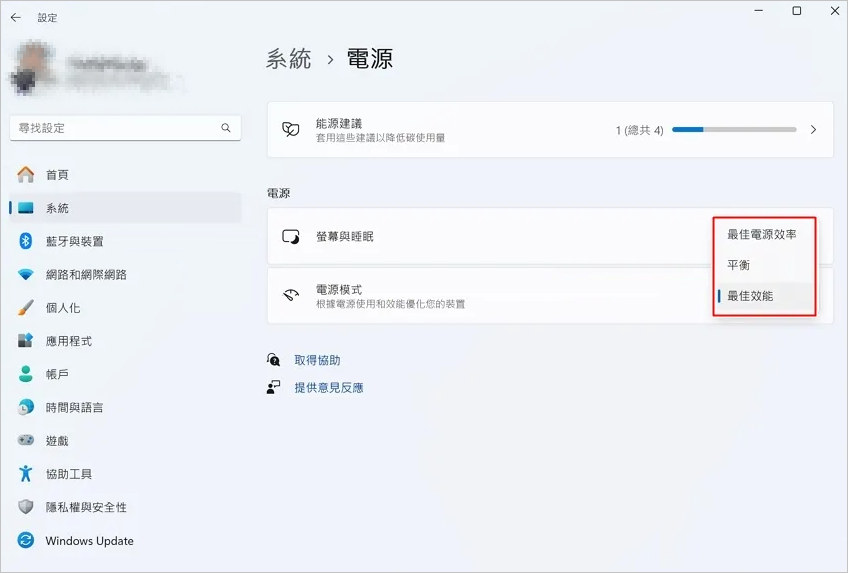
Task: Click the 螢幕與睡眠 screen icon
Action: click(x=290, y=237)
